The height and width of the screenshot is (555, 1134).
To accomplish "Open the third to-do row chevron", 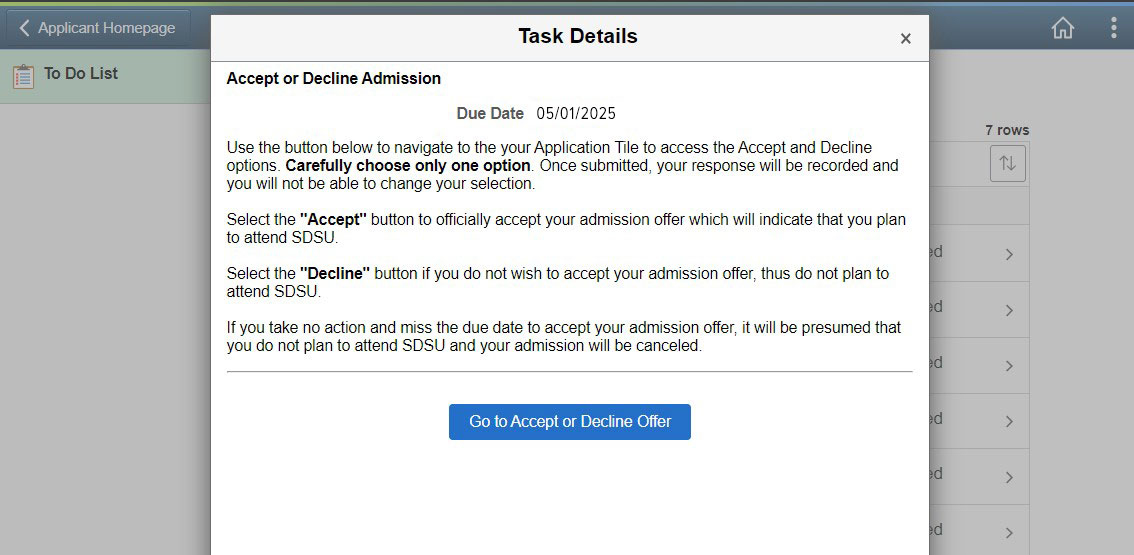I will [1009, 366].
